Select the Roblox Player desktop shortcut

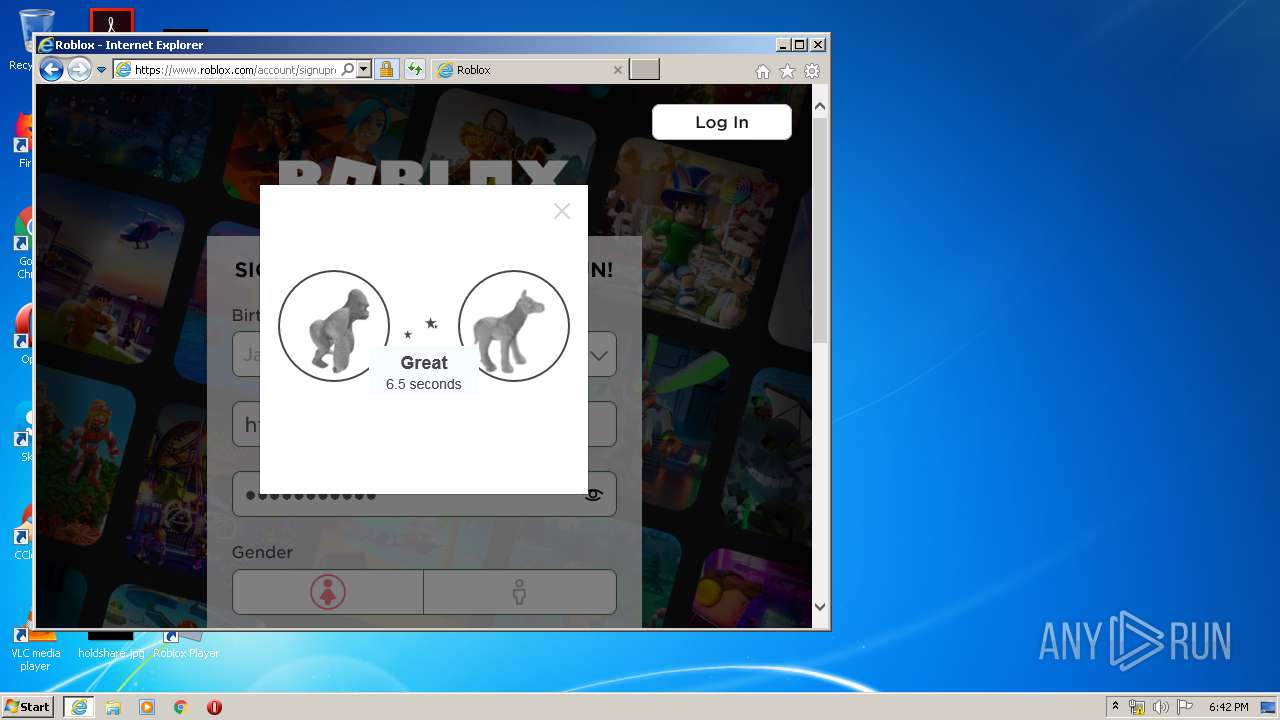[186, 645]
